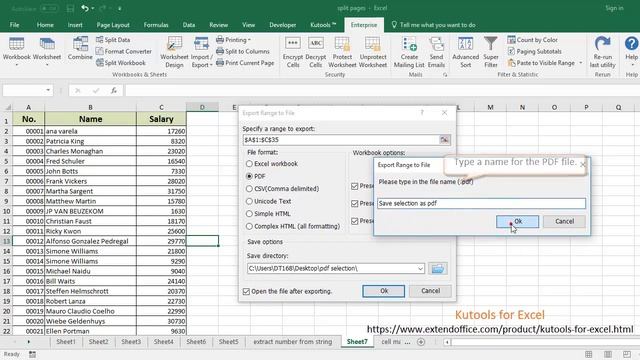Switch to the Home ribbon tab
Screen dimensions: 640x360
click(x=45, y=25)
